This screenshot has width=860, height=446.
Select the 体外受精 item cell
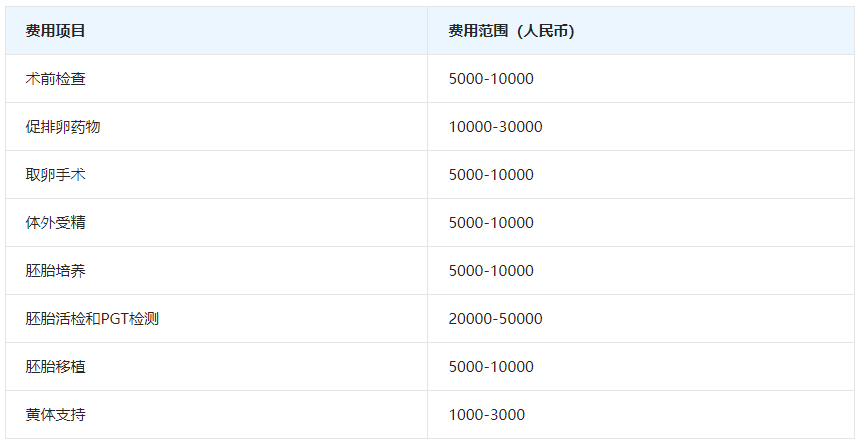[x=56, y=223]
